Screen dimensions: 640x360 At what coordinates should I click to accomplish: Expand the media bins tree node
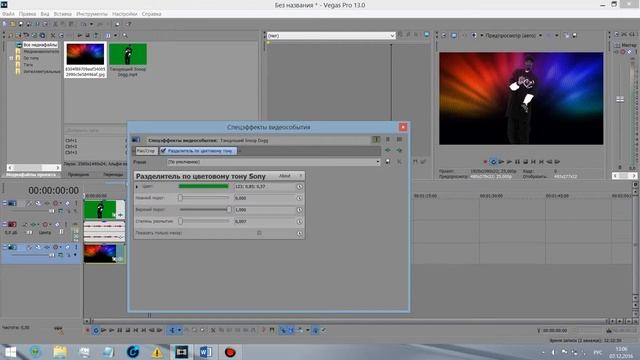coord(11,58)
